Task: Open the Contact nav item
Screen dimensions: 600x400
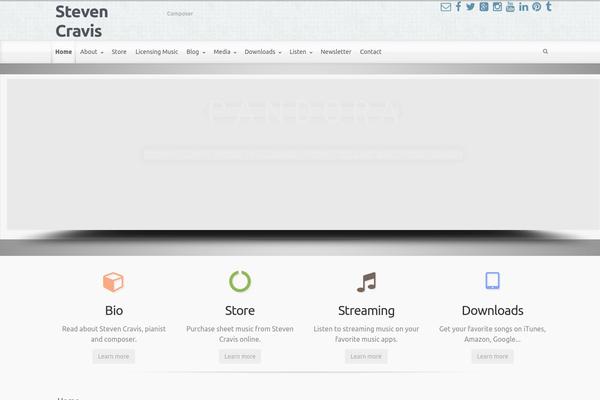Action: click(370, 52)
